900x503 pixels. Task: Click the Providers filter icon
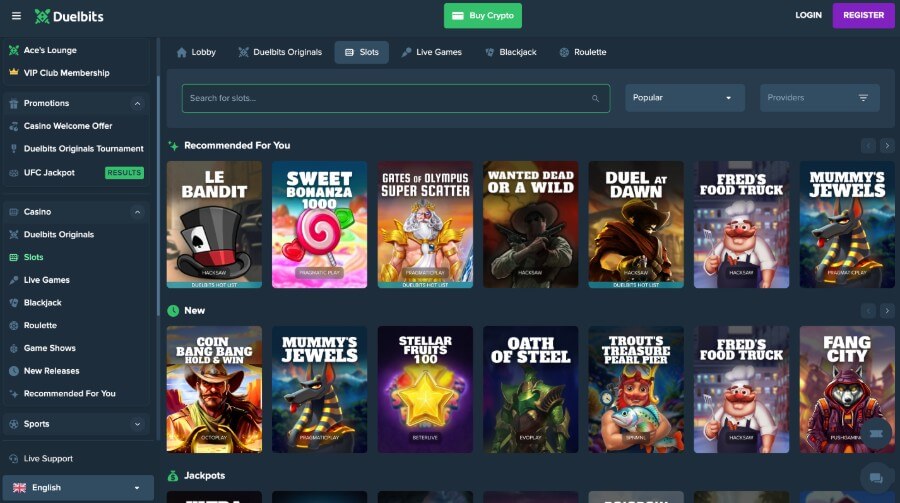[863, 98]
